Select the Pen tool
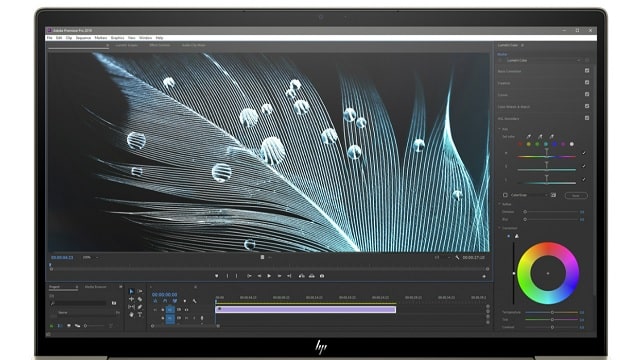 [x=140, y=307]
